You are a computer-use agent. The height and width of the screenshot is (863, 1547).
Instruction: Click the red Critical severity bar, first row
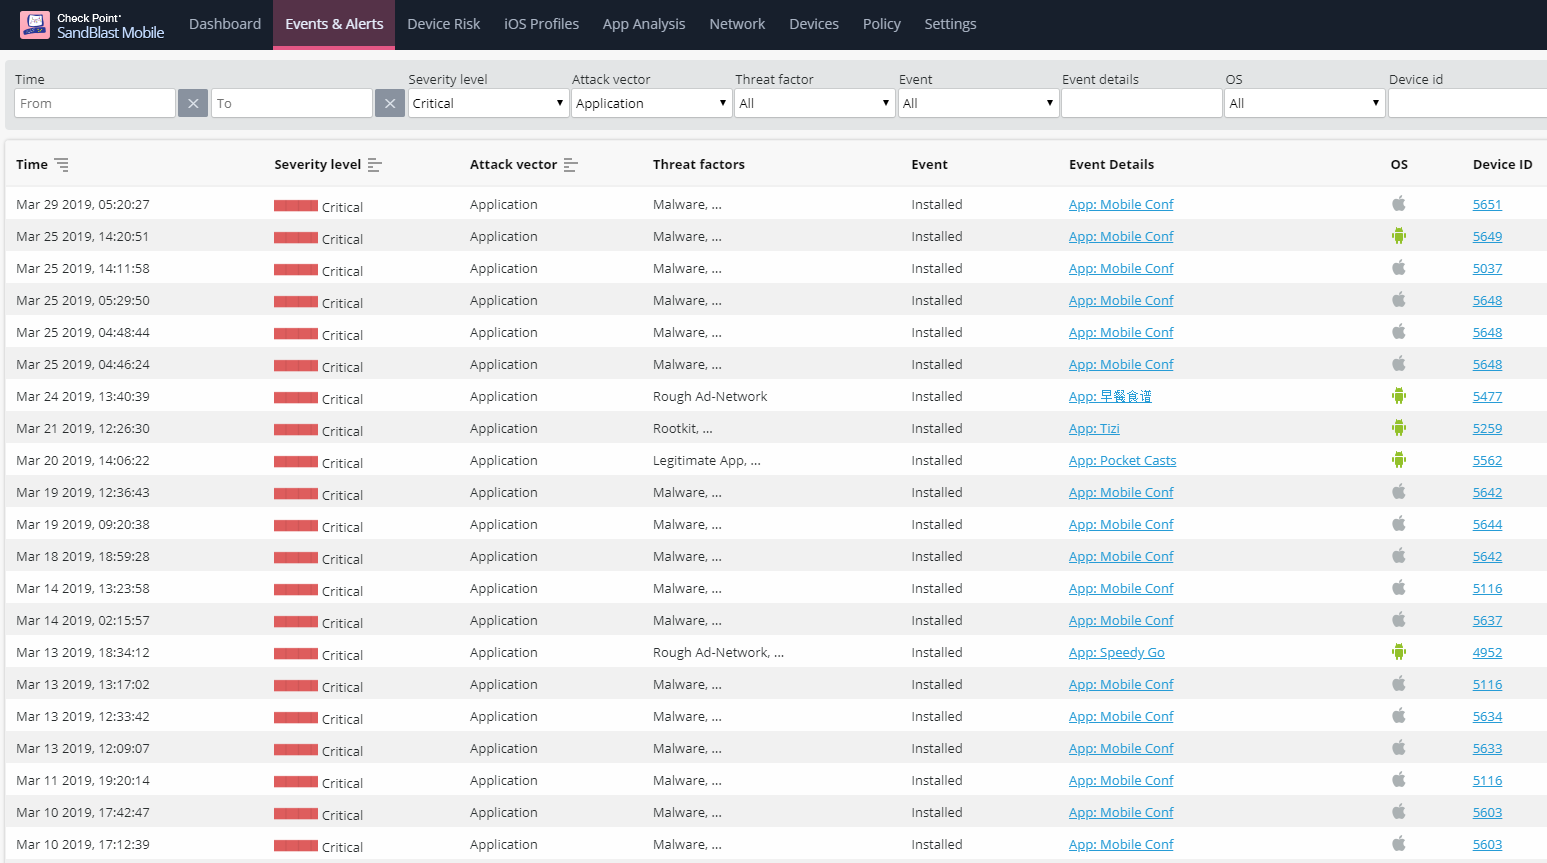click(x=296, y=206)
